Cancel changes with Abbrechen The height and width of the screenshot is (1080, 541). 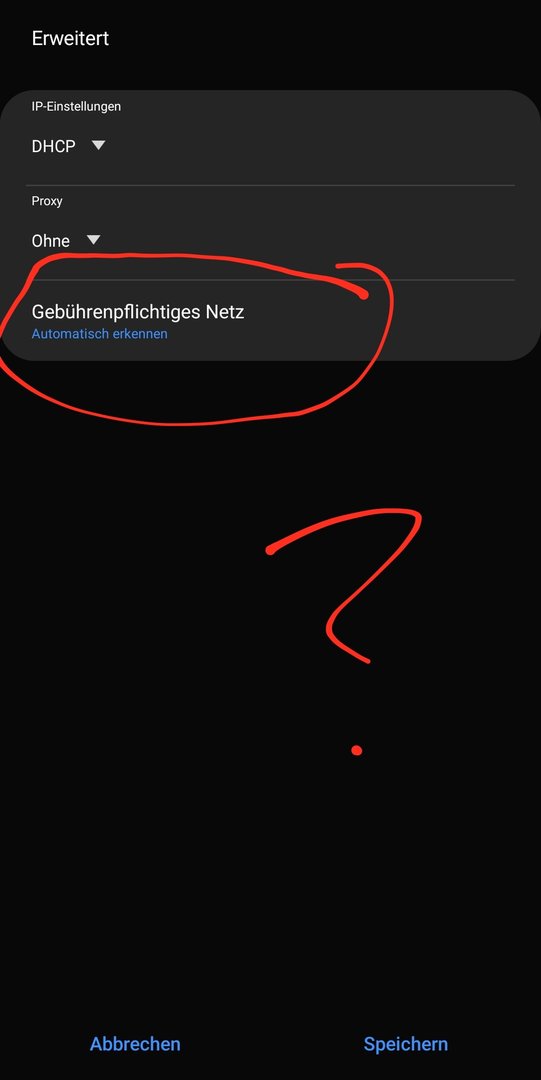tap(135, 1043)
